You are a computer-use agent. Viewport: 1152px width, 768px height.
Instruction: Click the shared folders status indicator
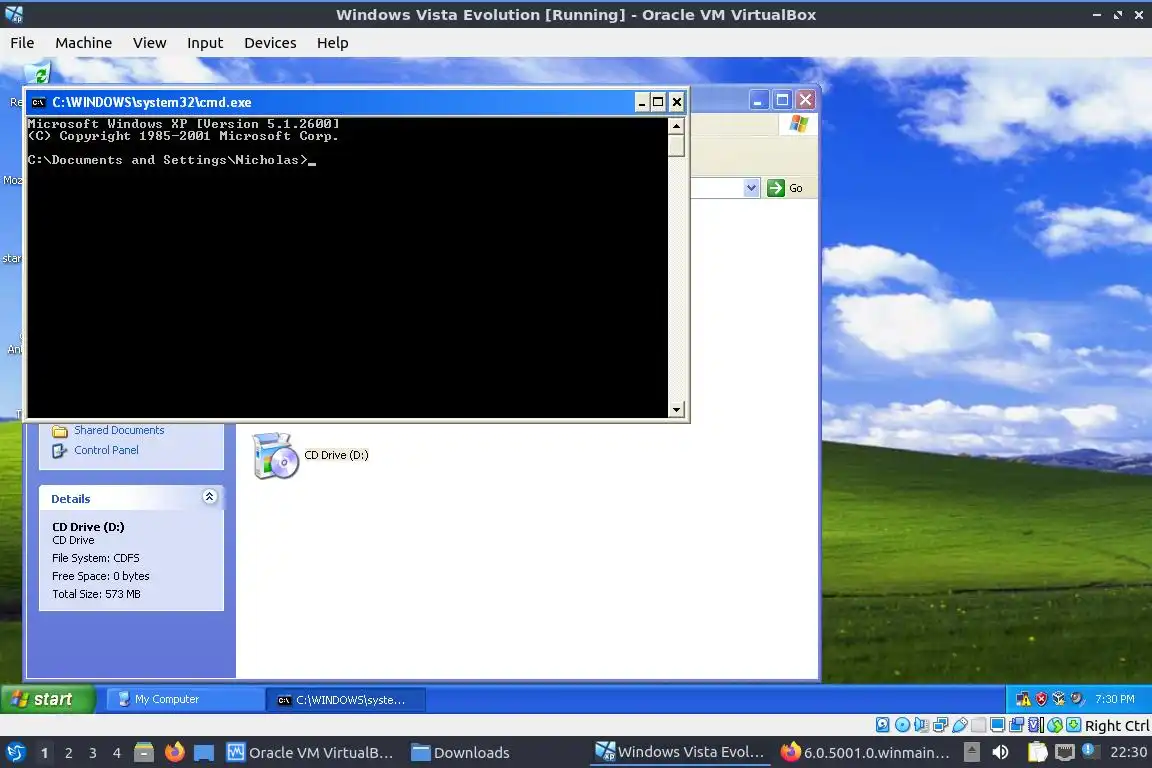(979, 725)
